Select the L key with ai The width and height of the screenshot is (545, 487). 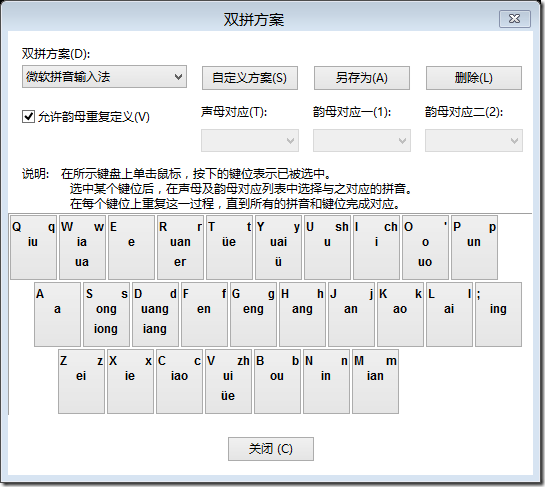coord(449,314)
